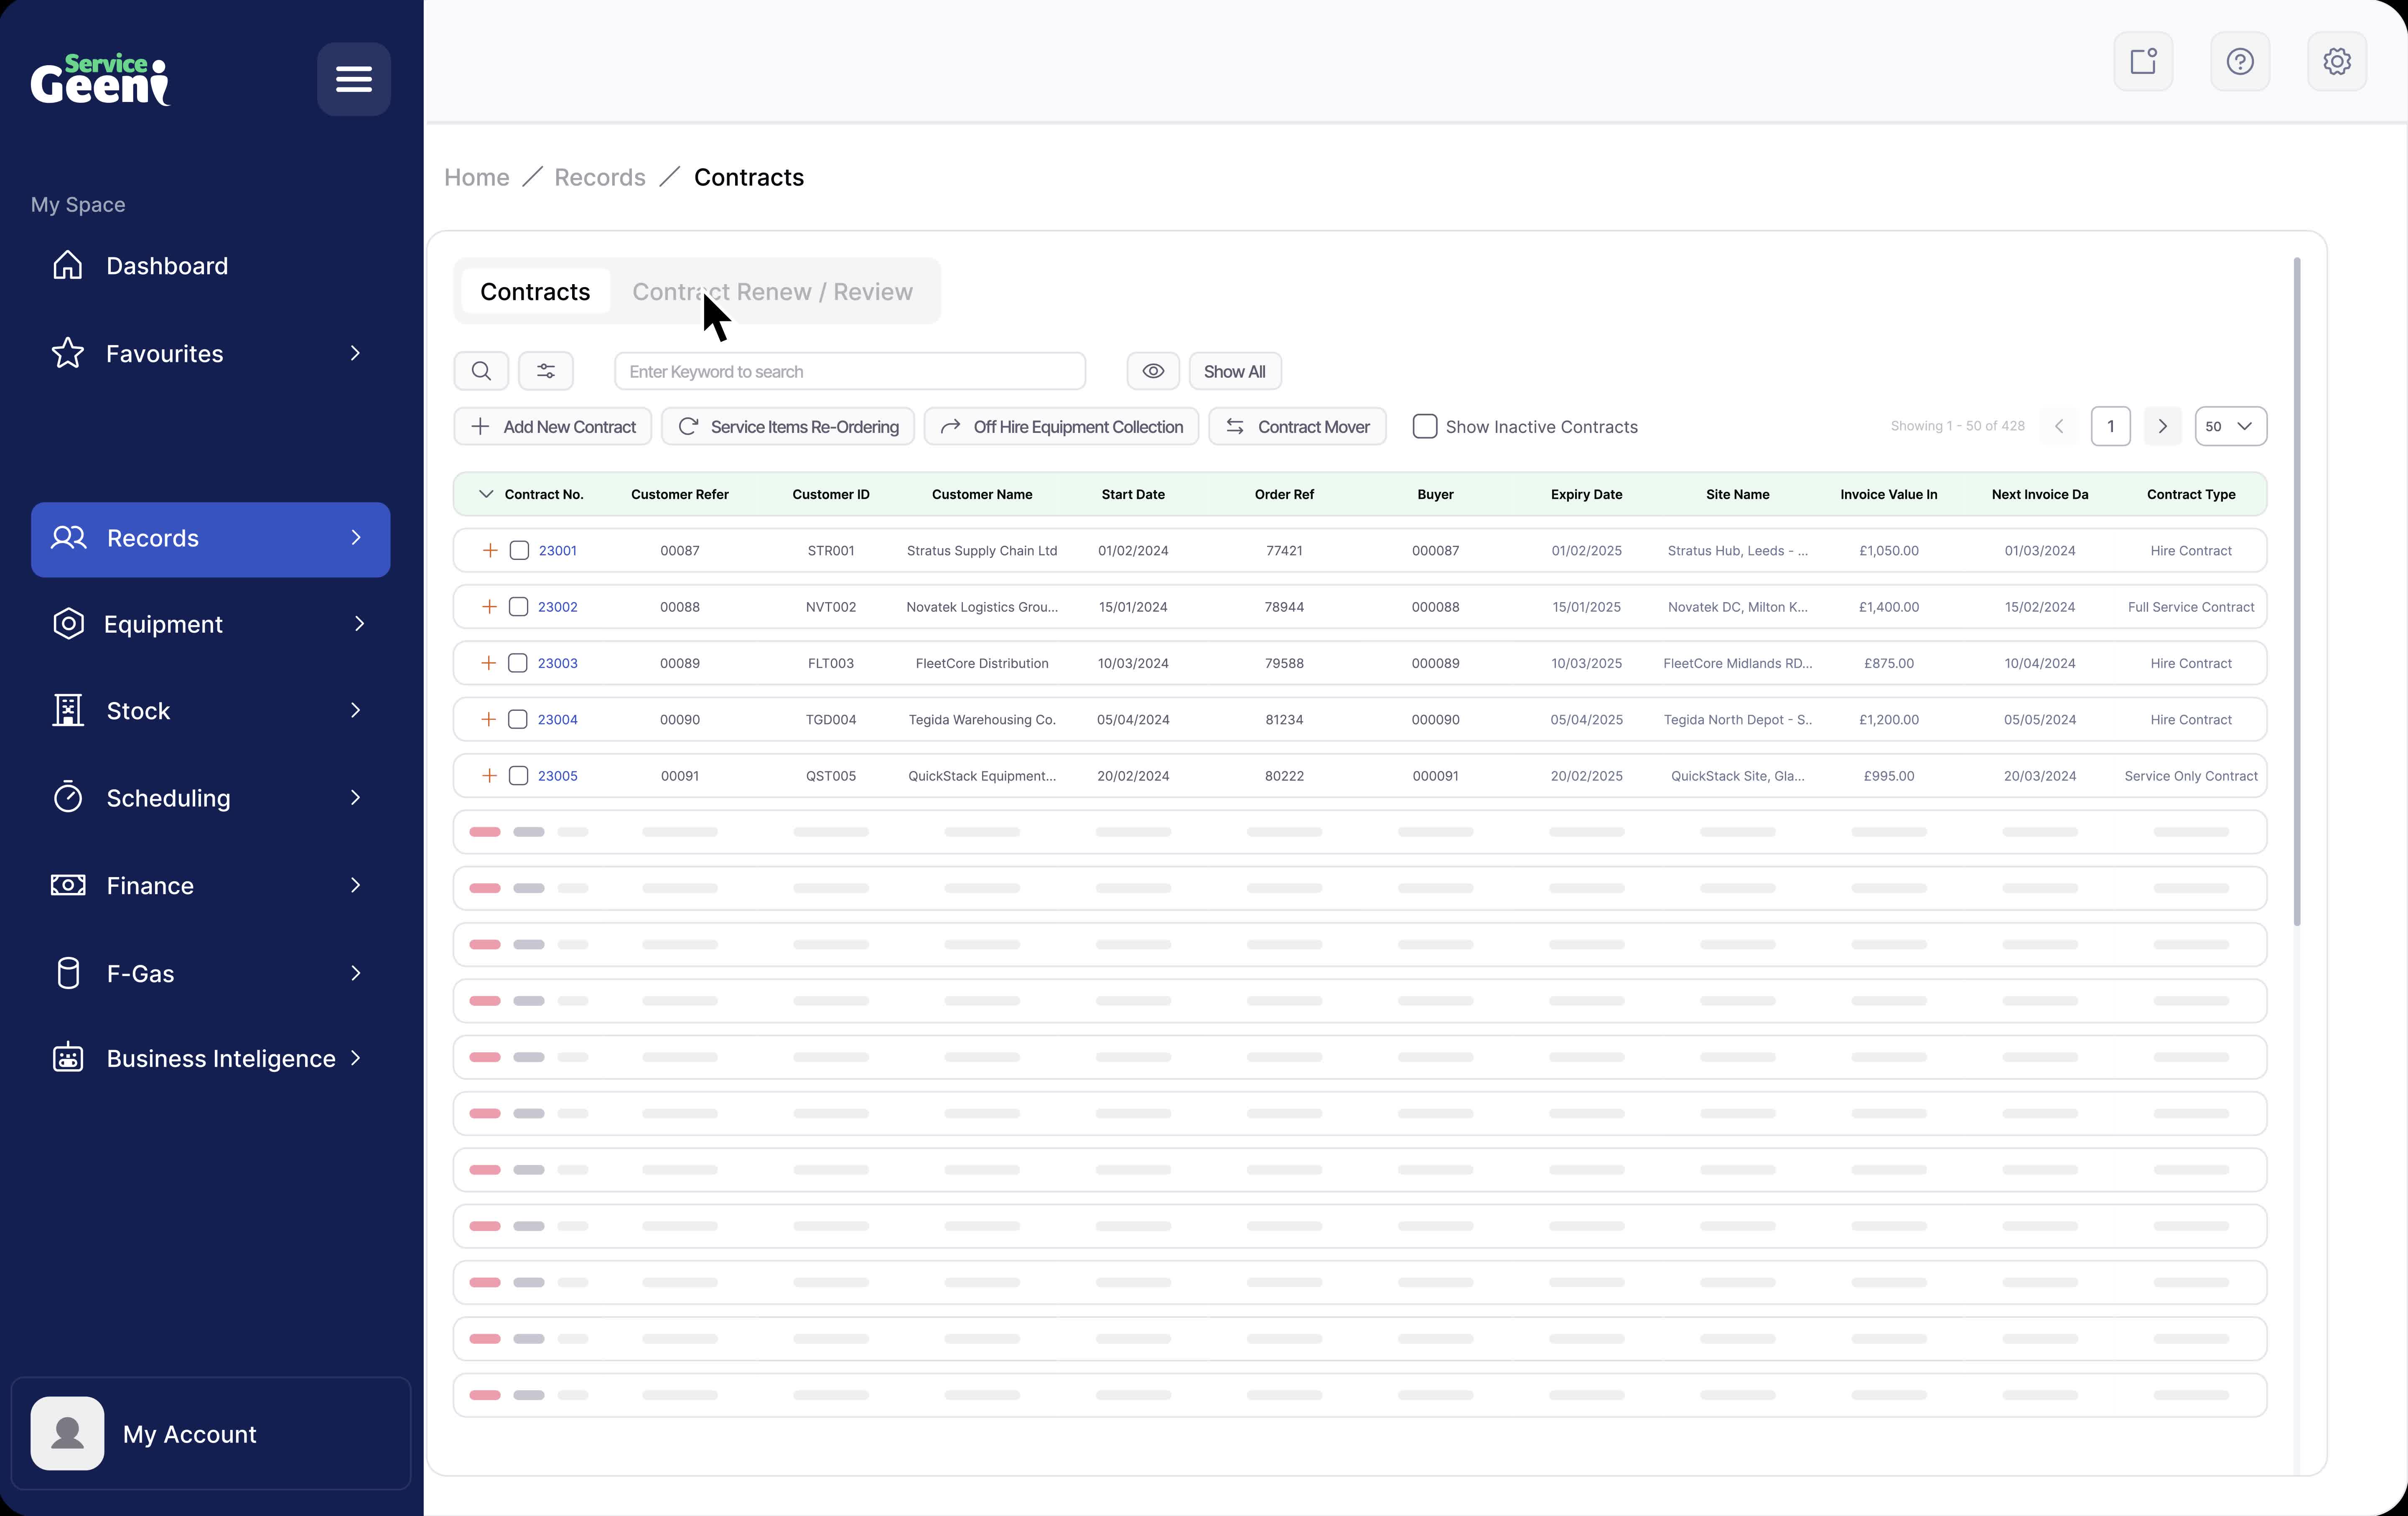2408x1516 pixels.
Task: Click the Business Inteligence robot icon
Action: (68, 1058)
